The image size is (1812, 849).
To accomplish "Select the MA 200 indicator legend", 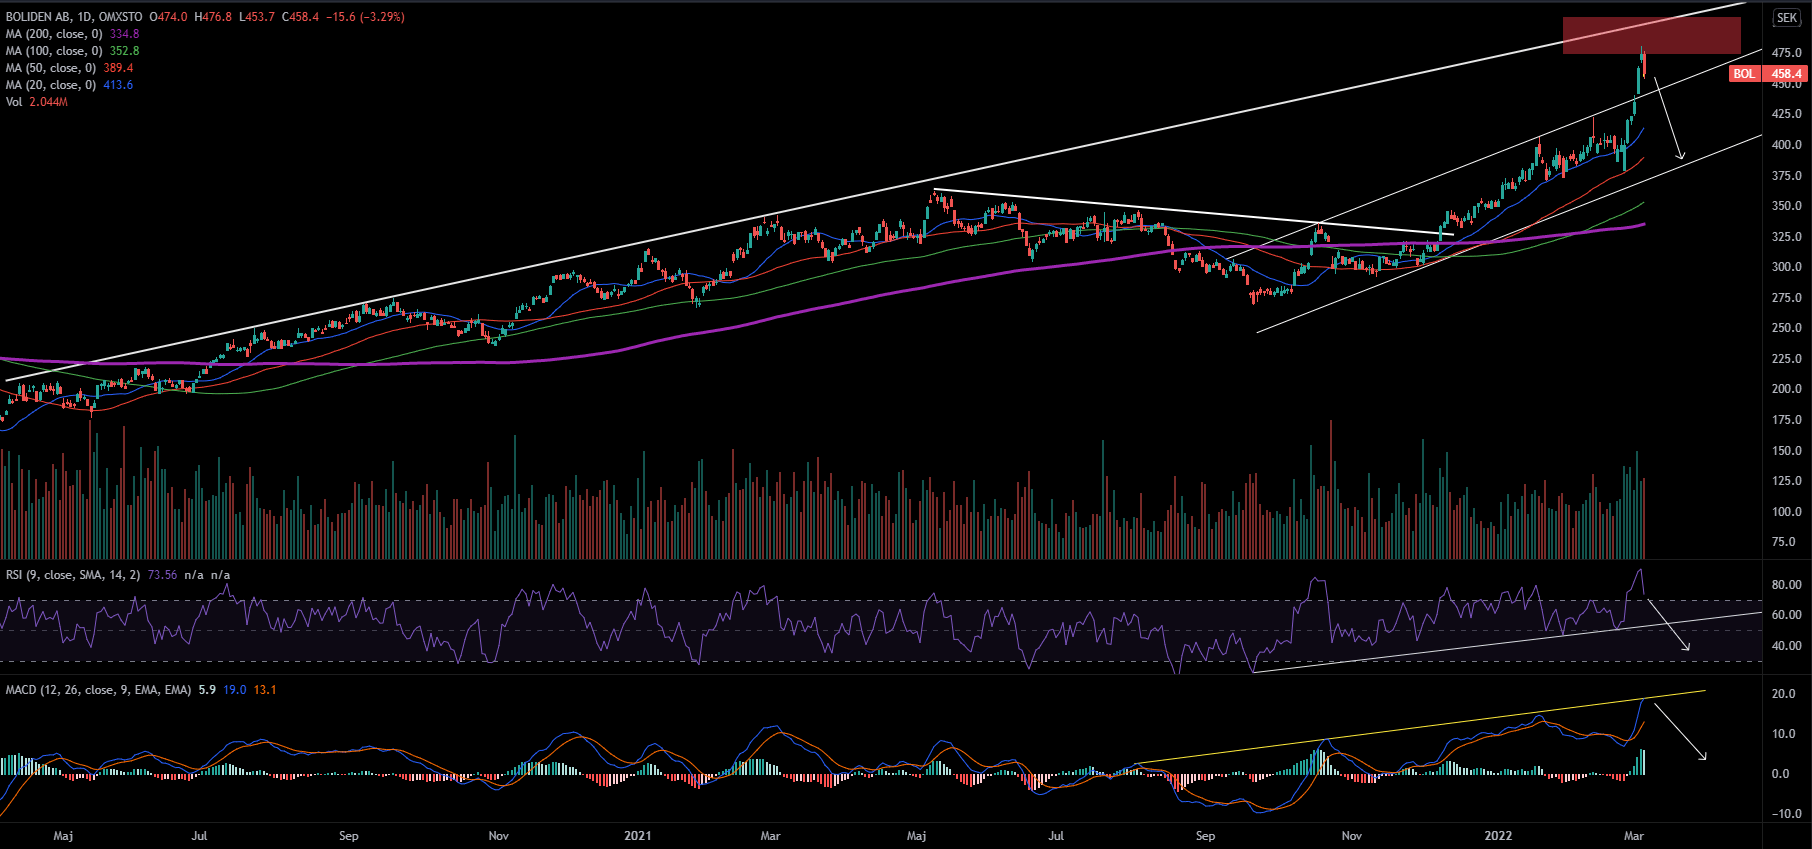I will click(x=54, y=34).
